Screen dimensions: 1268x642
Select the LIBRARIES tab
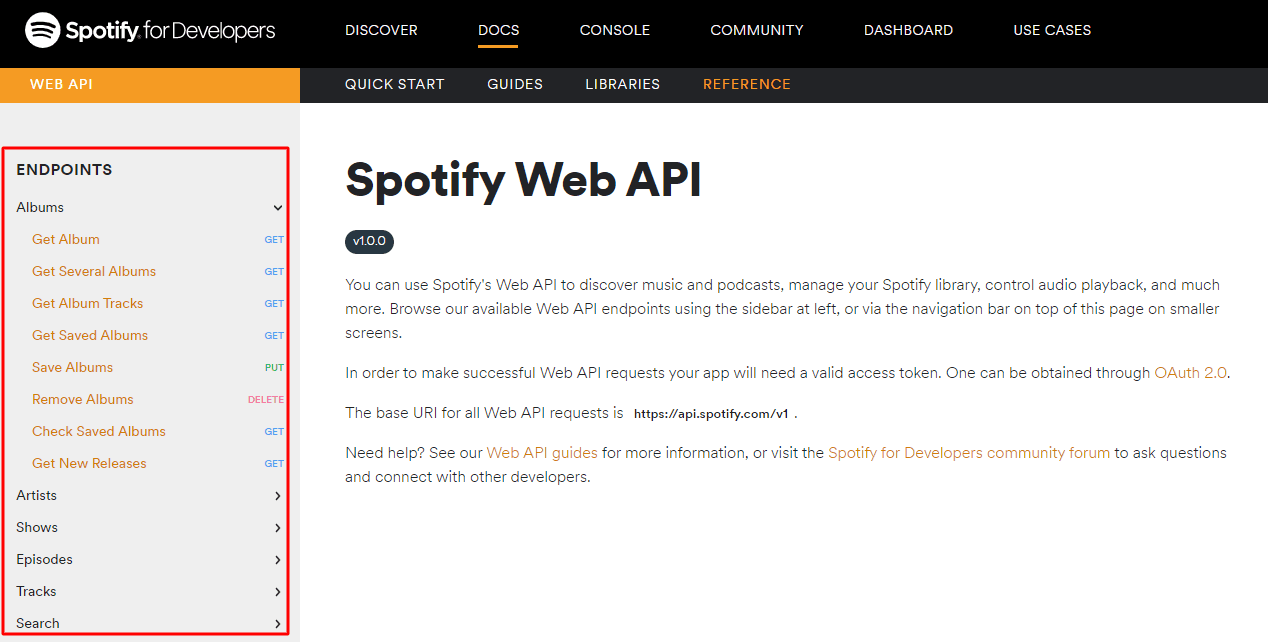click(x=622, y=84)
